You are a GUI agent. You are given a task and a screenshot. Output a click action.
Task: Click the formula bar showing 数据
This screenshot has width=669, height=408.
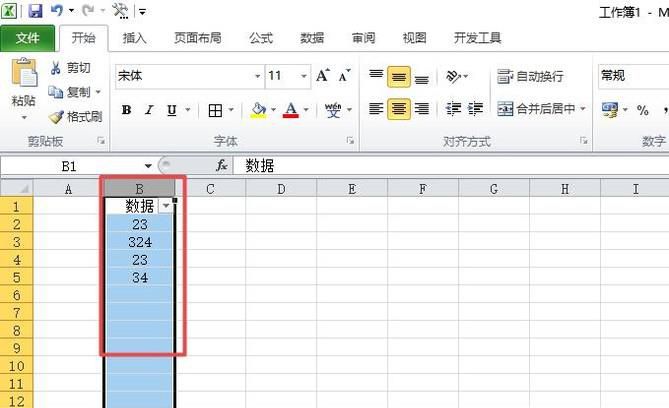coord(451,166)
